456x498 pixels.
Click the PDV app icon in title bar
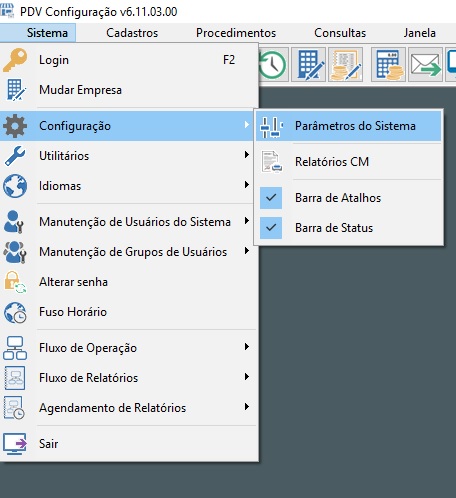pos(8,11)
